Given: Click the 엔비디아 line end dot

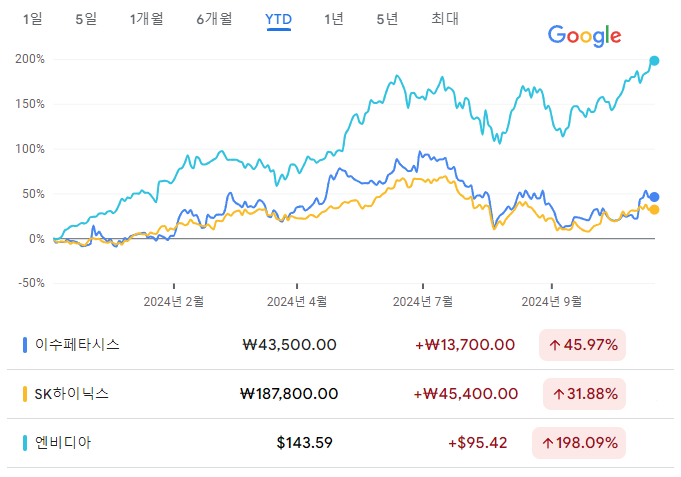Looking at the screenshot, I should pyautogui.click(x=654, y=61).
